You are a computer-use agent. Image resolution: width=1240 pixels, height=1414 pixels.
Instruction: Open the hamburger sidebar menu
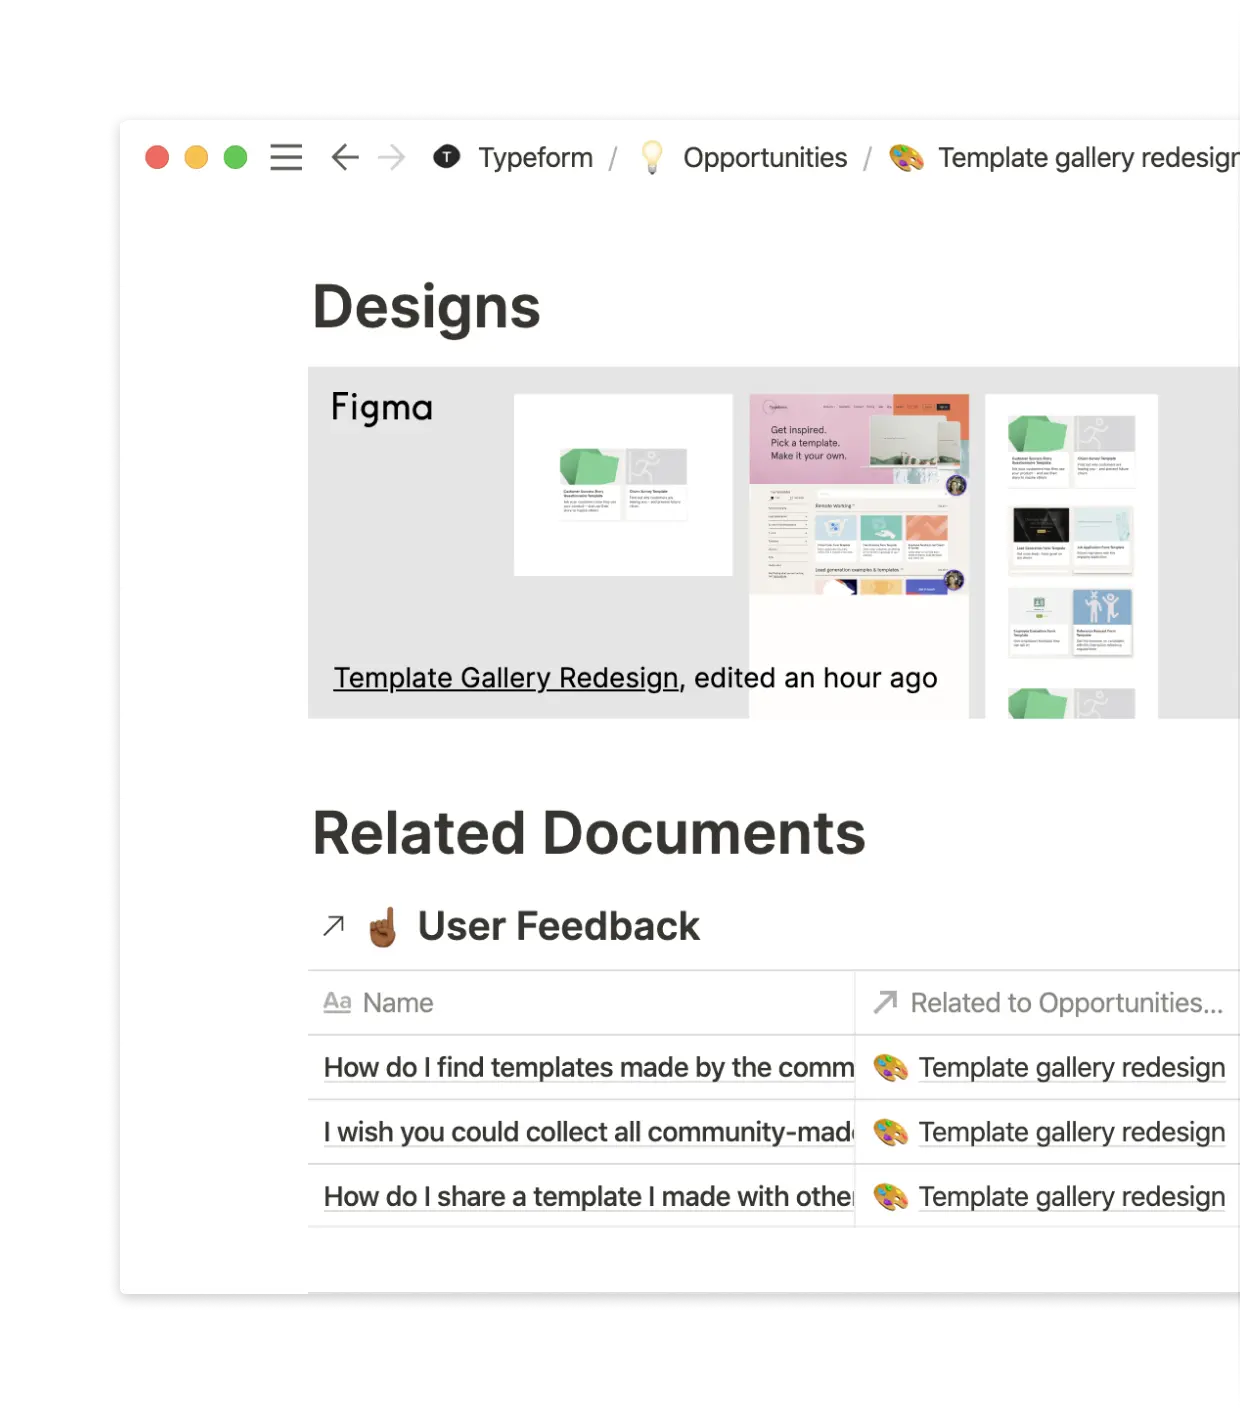pyautogui.click(x=286, y=157)
